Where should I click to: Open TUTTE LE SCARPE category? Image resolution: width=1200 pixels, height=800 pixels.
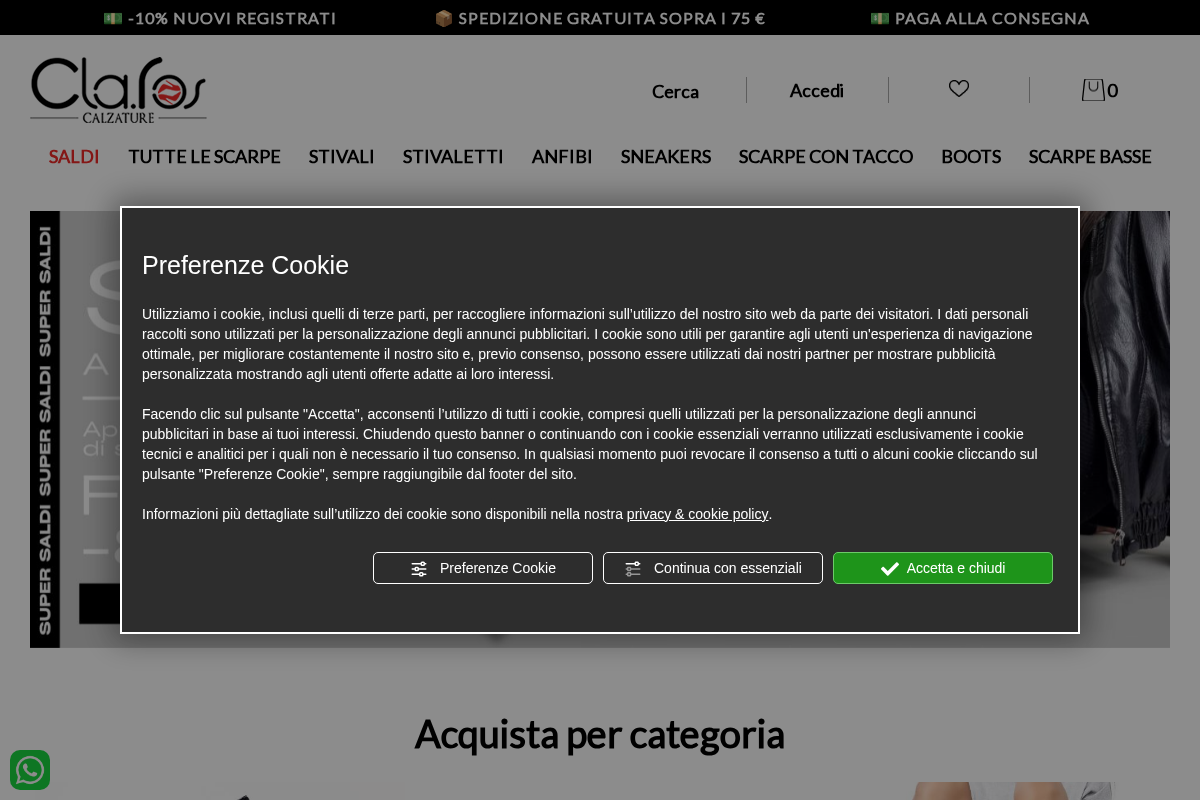tap(204, 156)
